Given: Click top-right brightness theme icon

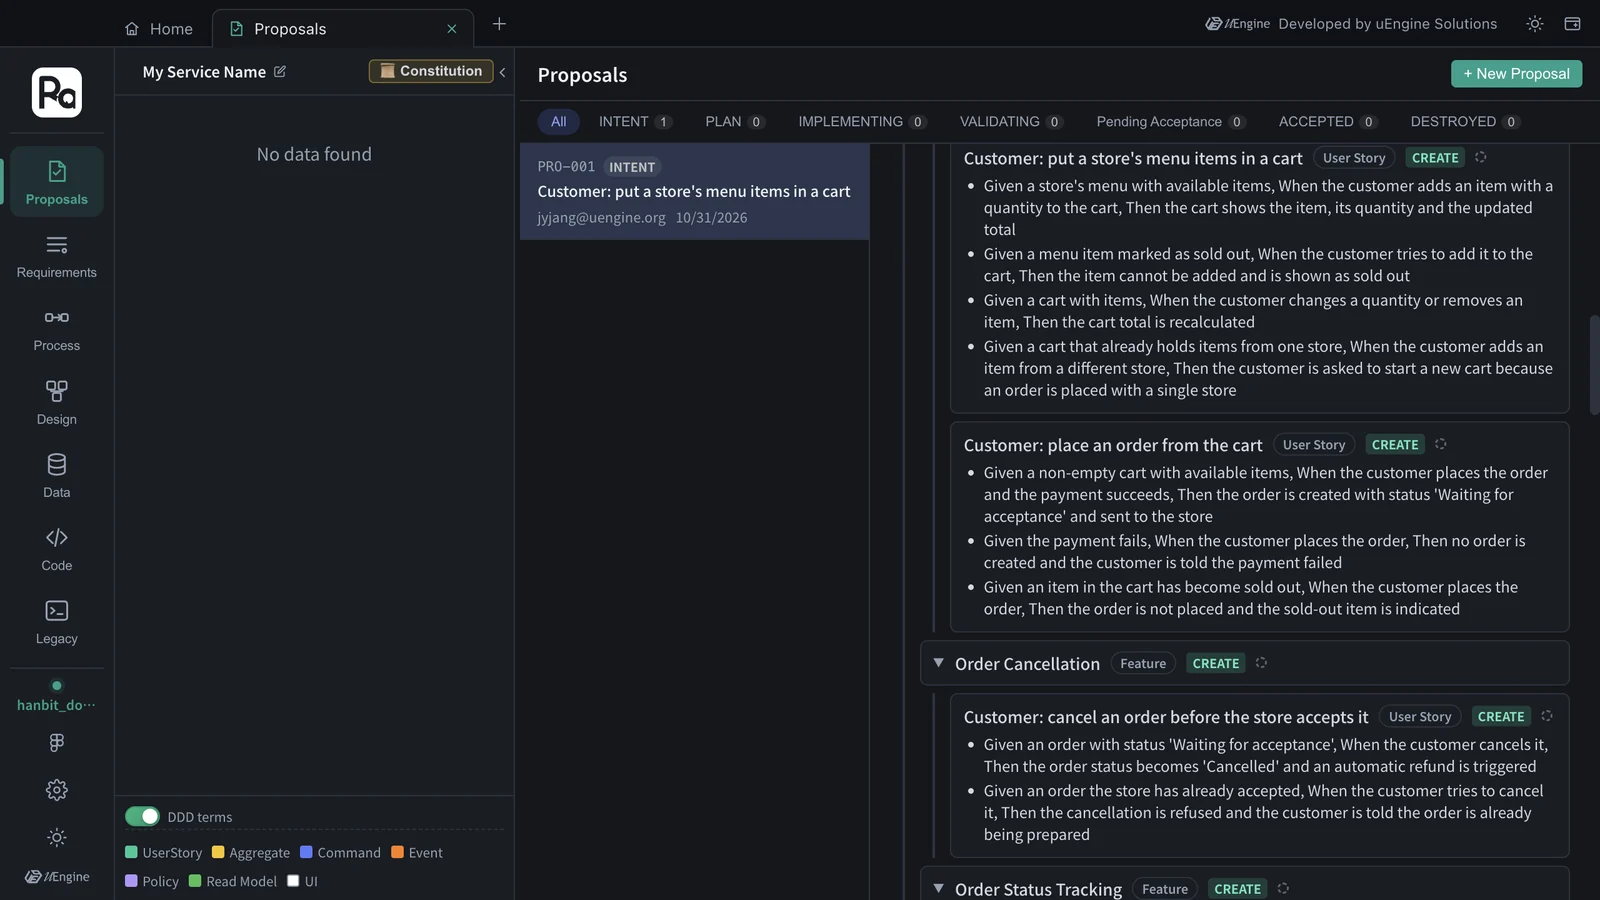Looking at the screenshot, I should [x=1535, y=24].
